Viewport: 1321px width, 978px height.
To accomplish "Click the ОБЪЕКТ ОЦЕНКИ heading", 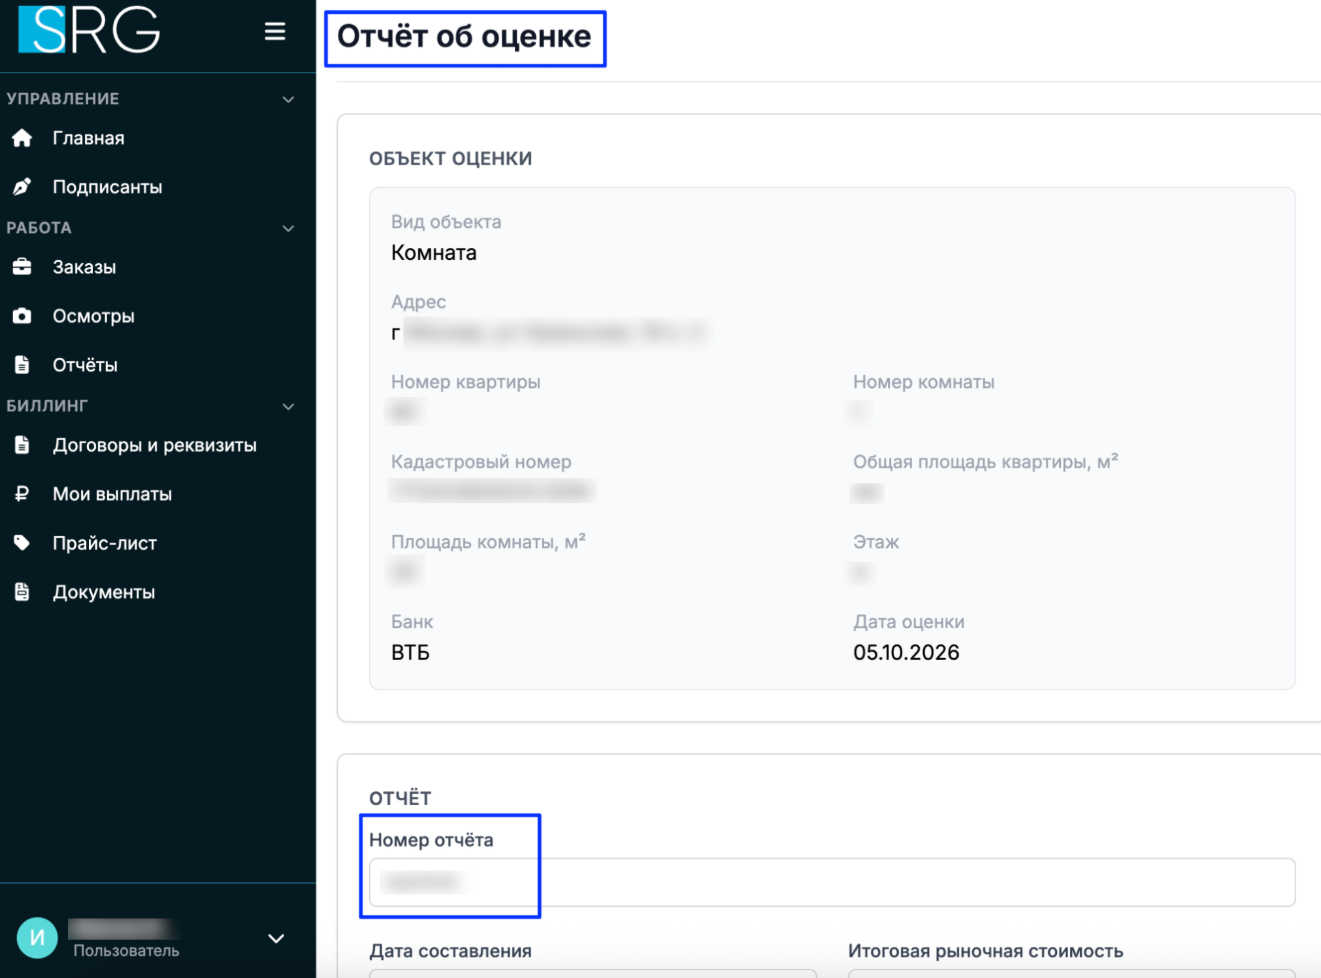I will pos(451,159).
